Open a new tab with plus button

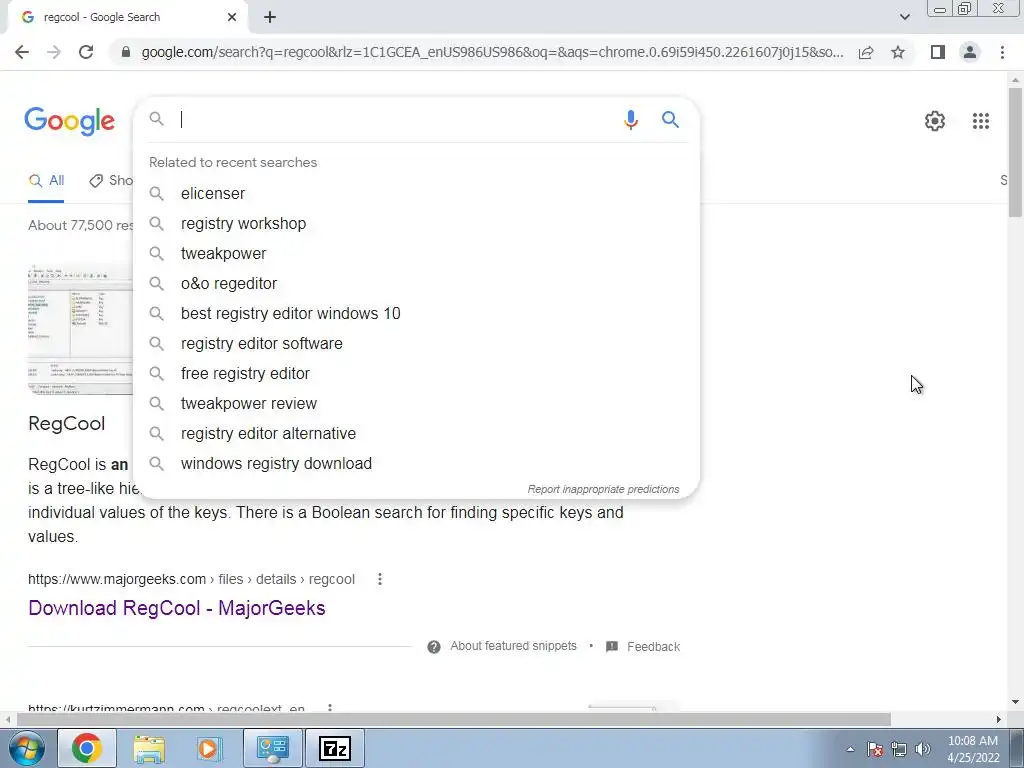click(x=270, y=18)
